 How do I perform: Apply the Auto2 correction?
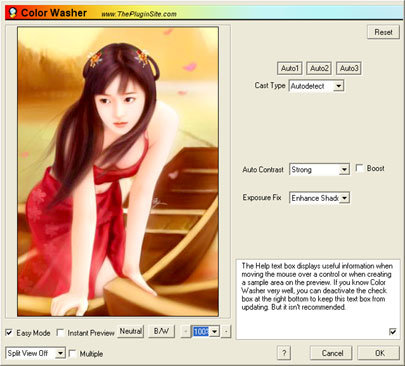point(319,68)
